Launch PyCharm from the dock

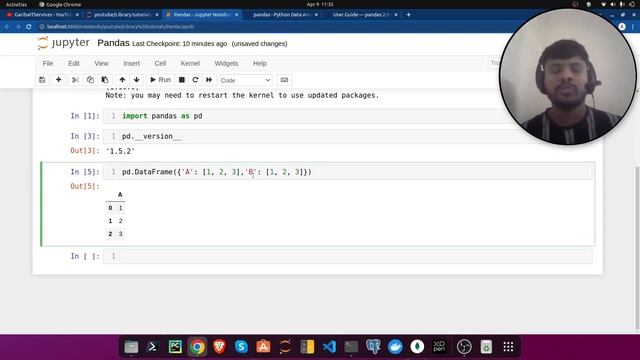click(175, 347)
